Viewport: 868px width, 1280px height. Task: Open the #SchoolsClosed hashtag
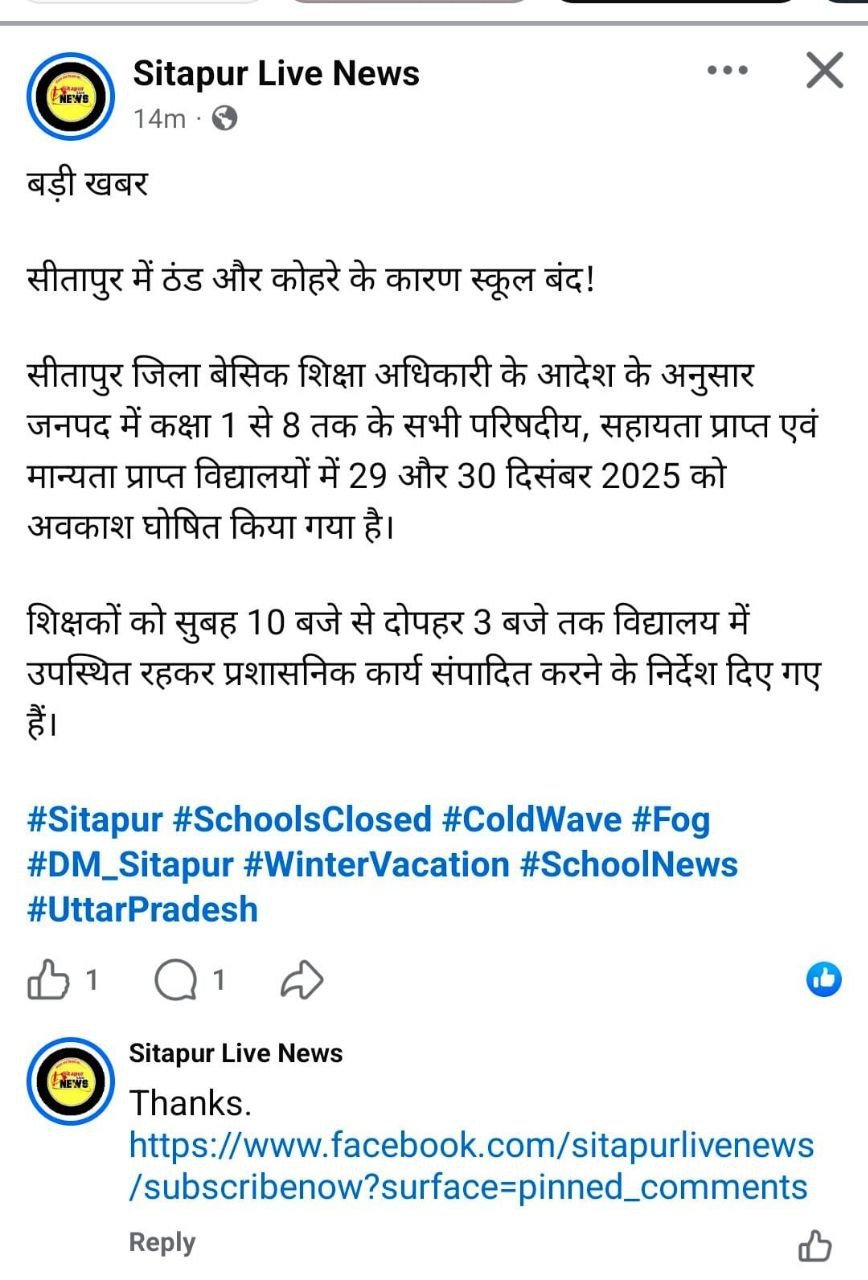[x=302, y=820]
